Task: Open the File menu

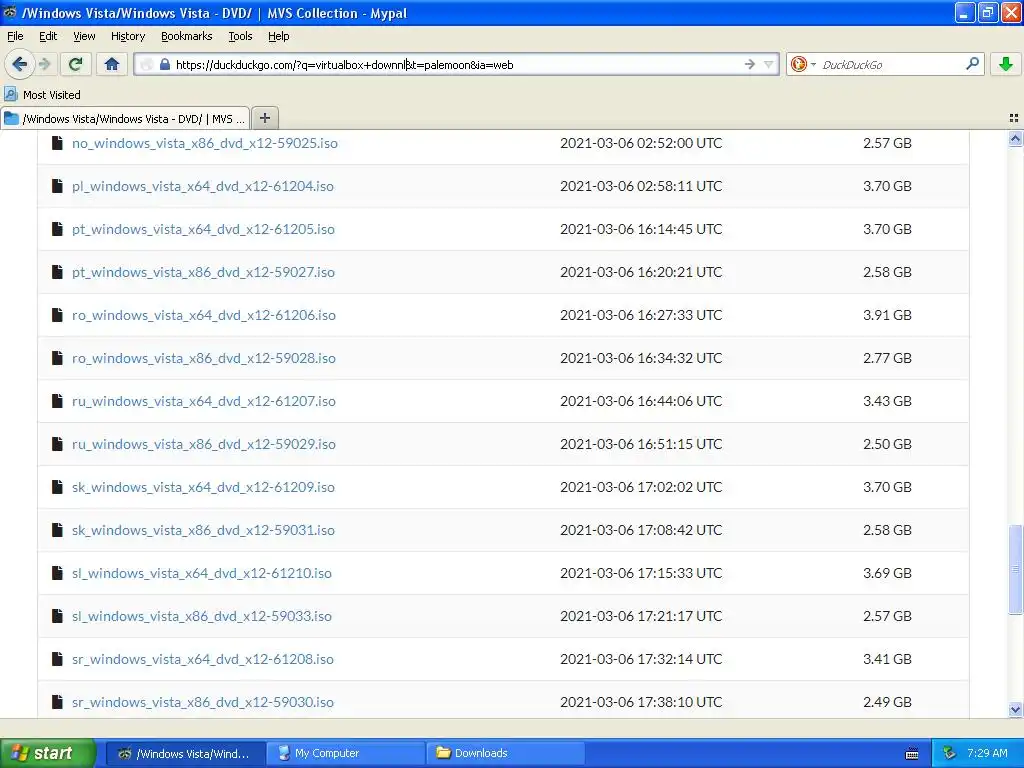Action: [15, 36]
